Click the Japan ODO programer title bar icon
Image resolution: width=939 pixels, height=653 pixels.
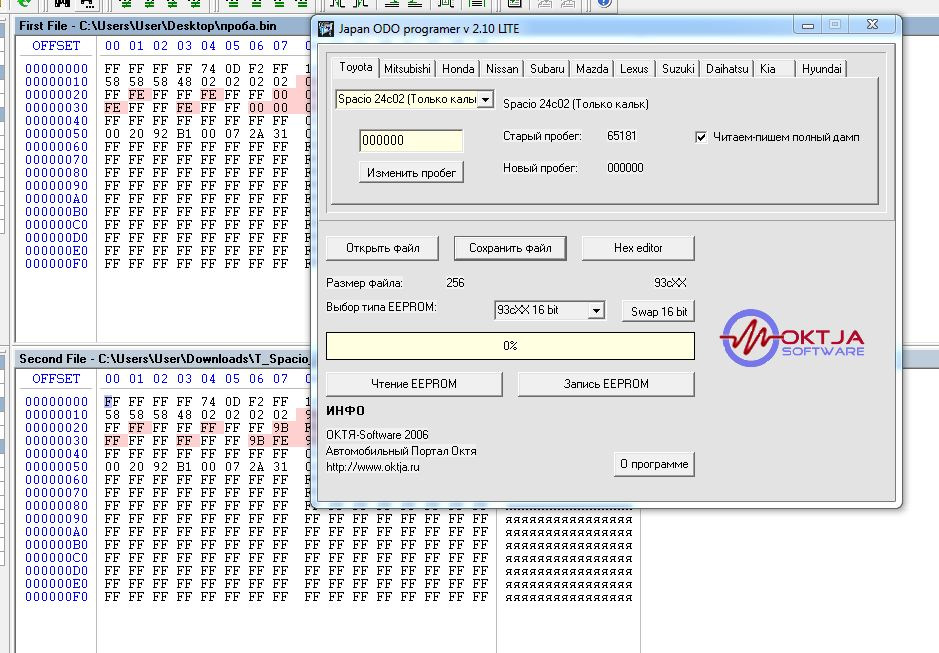click(326, 29)
